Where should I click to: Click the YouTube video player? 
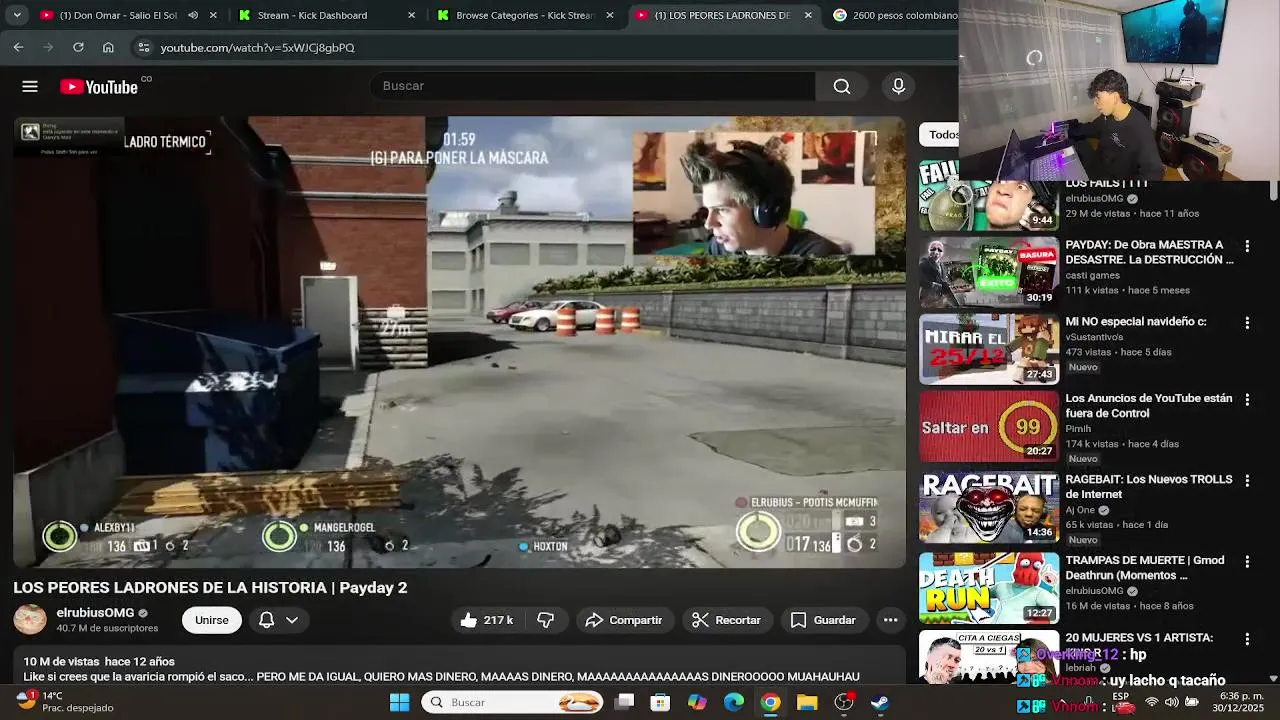click(x=459, y=342)
